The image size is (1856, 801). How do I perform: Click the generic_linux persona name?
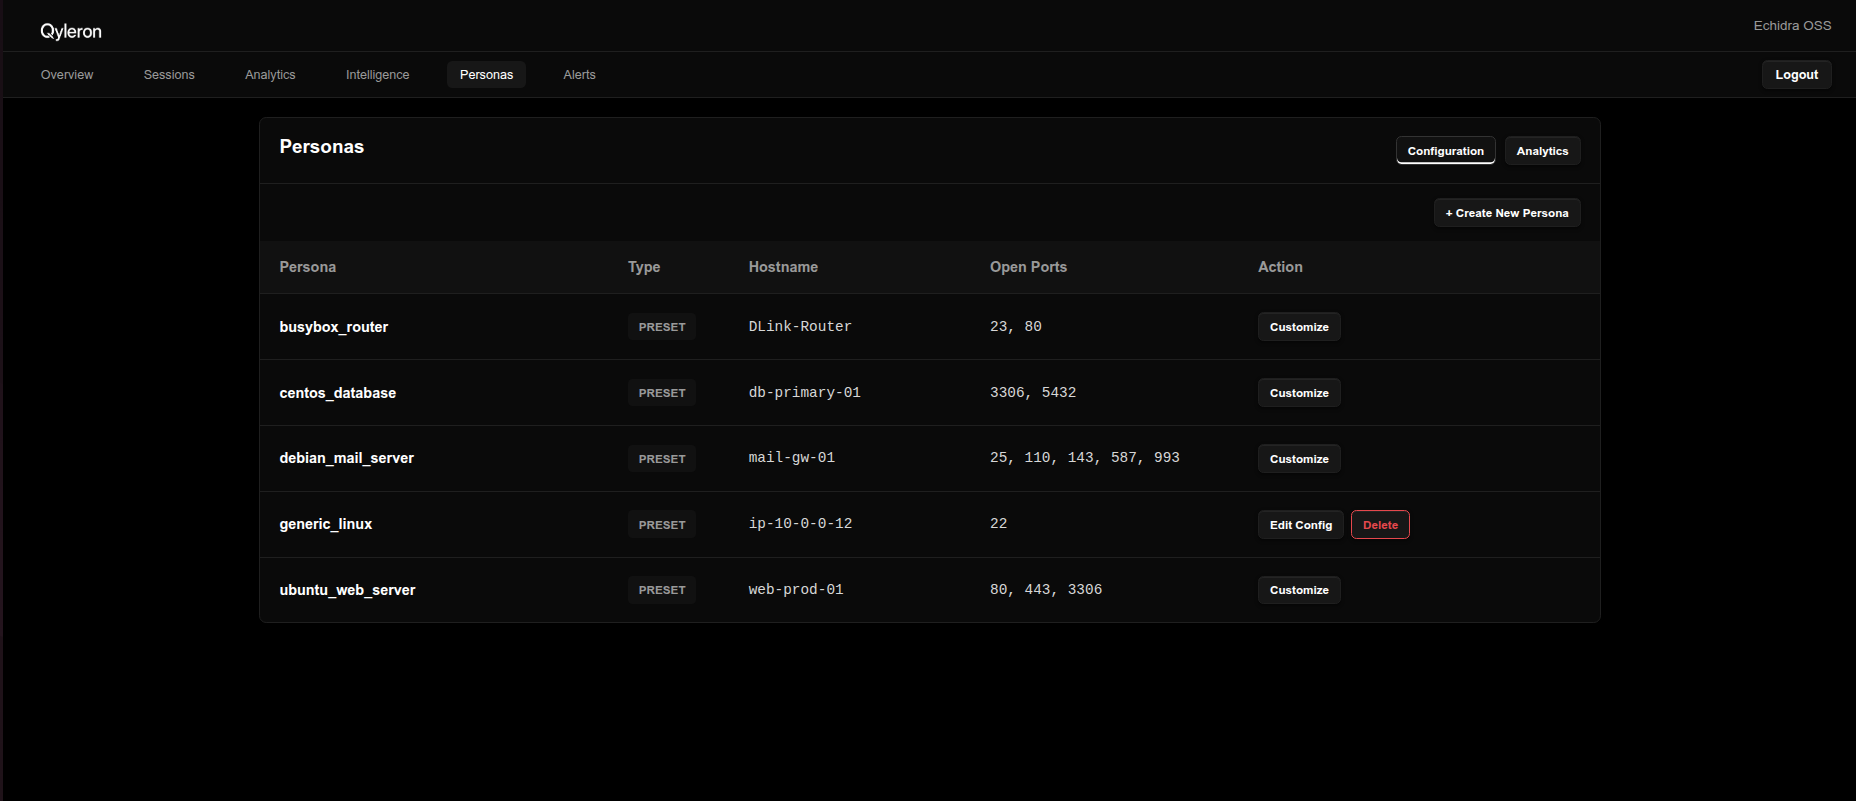point(326,524)
